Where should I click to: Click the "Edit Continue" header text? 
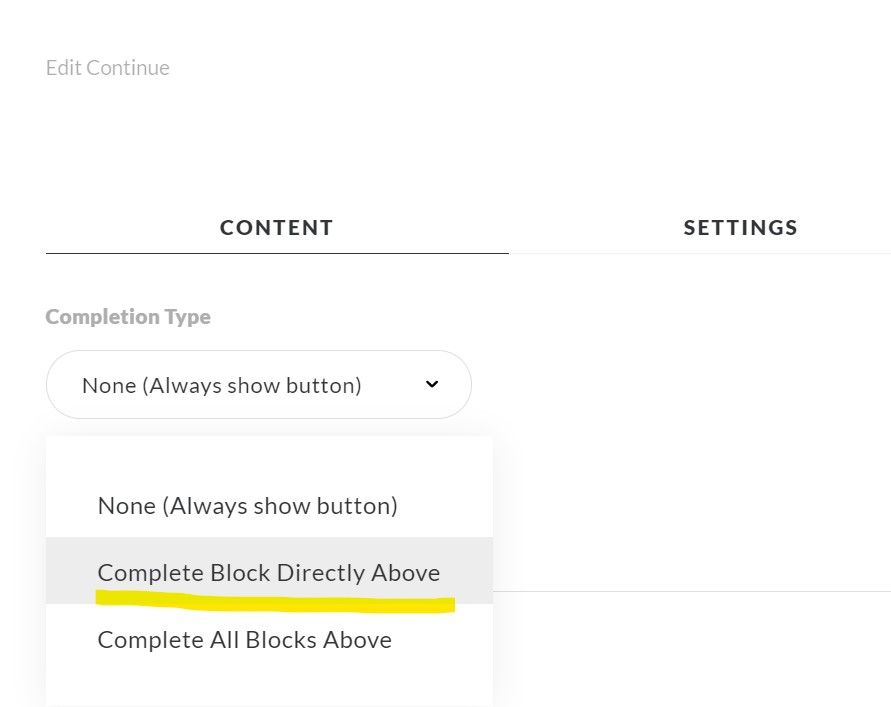click(x=108, y=68)
